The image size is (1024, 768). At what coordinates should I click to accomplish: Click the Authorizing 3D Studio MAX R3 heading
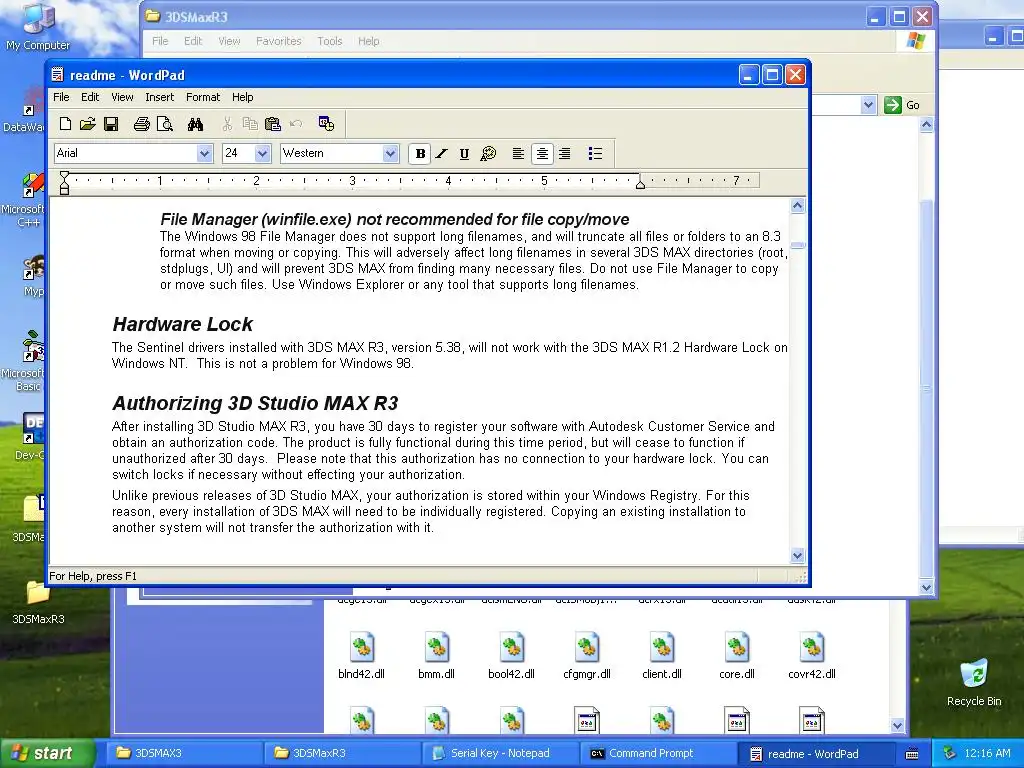[x=255, y=403]
